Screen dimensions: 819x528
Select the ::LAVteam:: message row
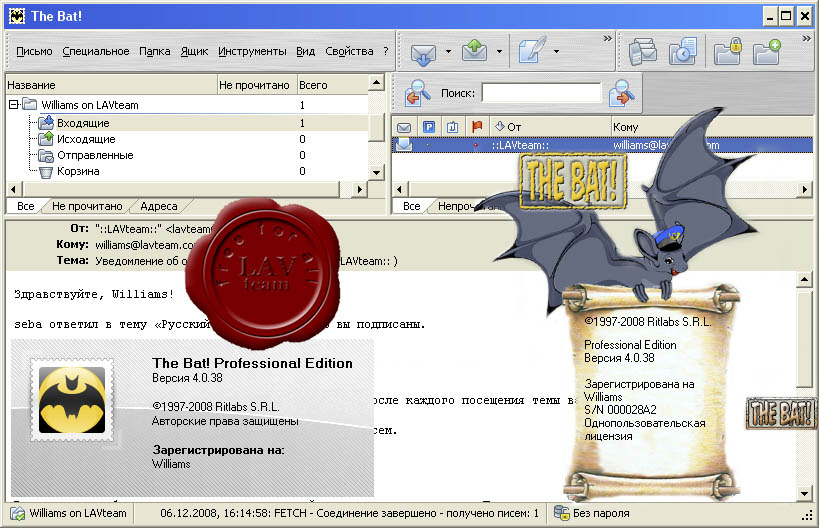point(602,145)
